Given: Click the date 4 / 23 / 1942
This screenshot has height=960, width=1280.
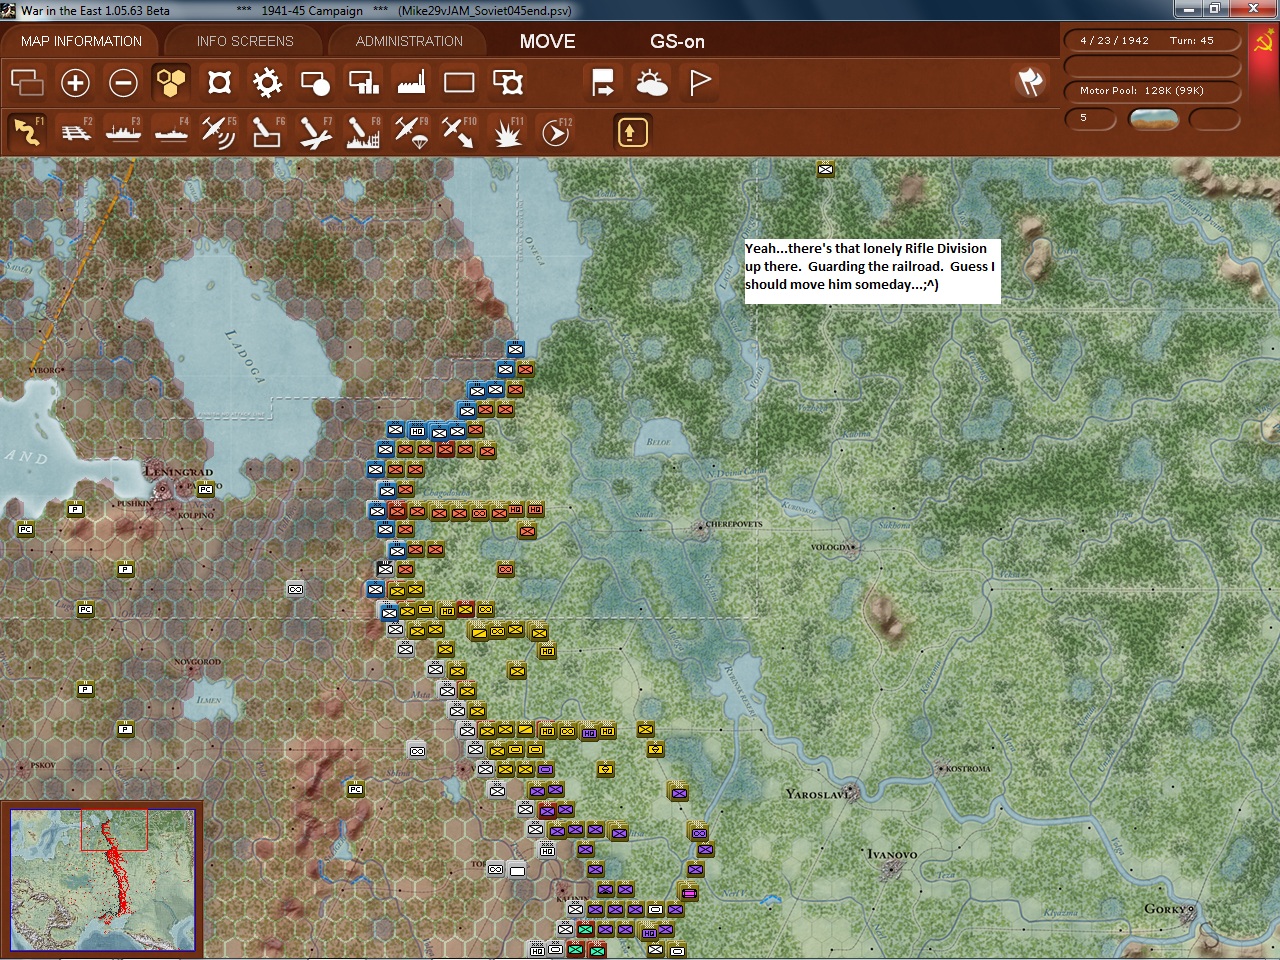Looking at the screenshot, I should pyautogui.click(x=1114, y=41).
